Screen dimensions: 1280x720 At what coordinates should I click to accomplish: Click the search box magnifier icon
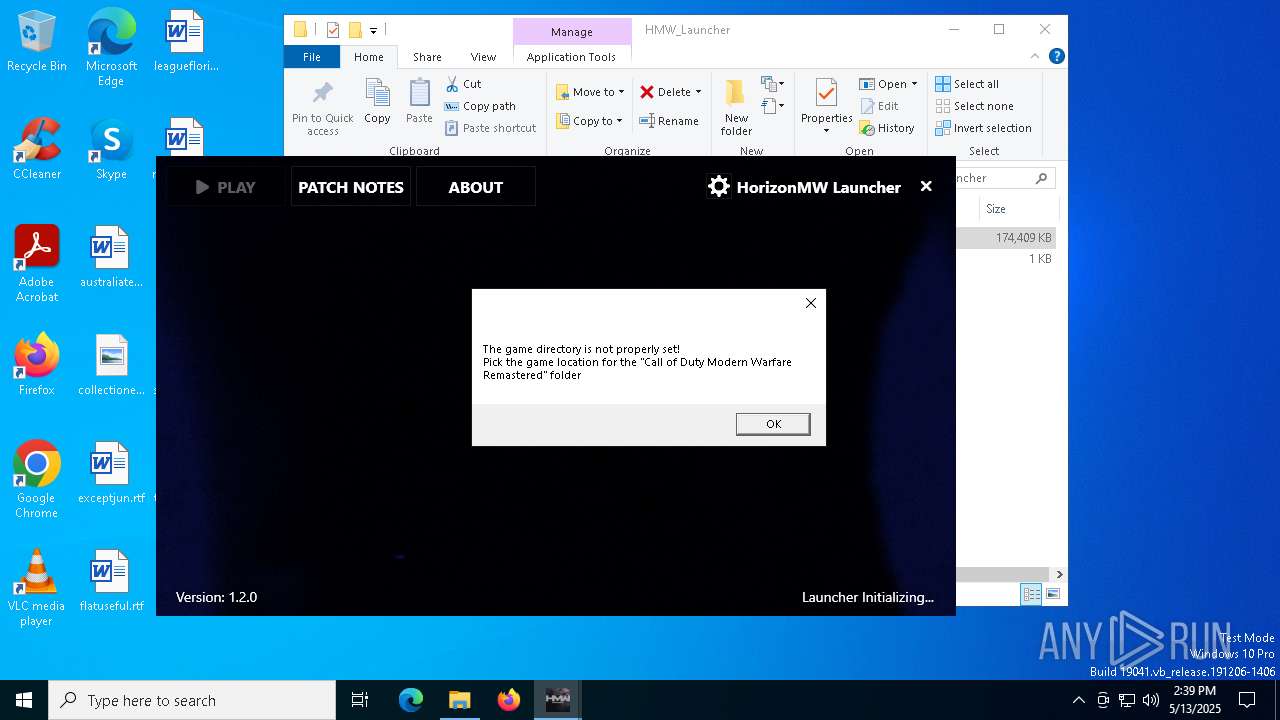point(1041,178)
